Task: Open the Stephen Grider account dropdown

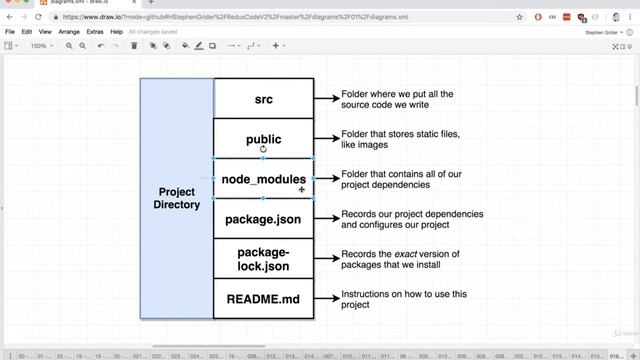Action: pos(604,32)
